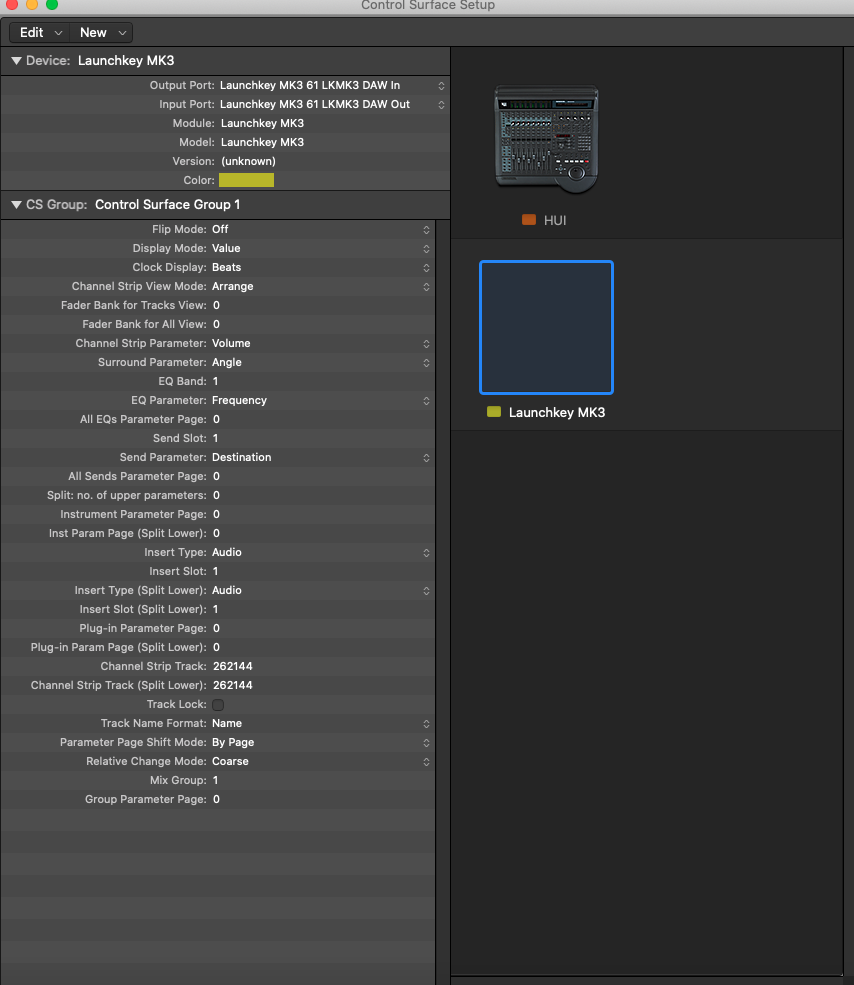Click the Group Parameter Page value
The height and width of the screenshot is (985, 854).
coord(216,799)
